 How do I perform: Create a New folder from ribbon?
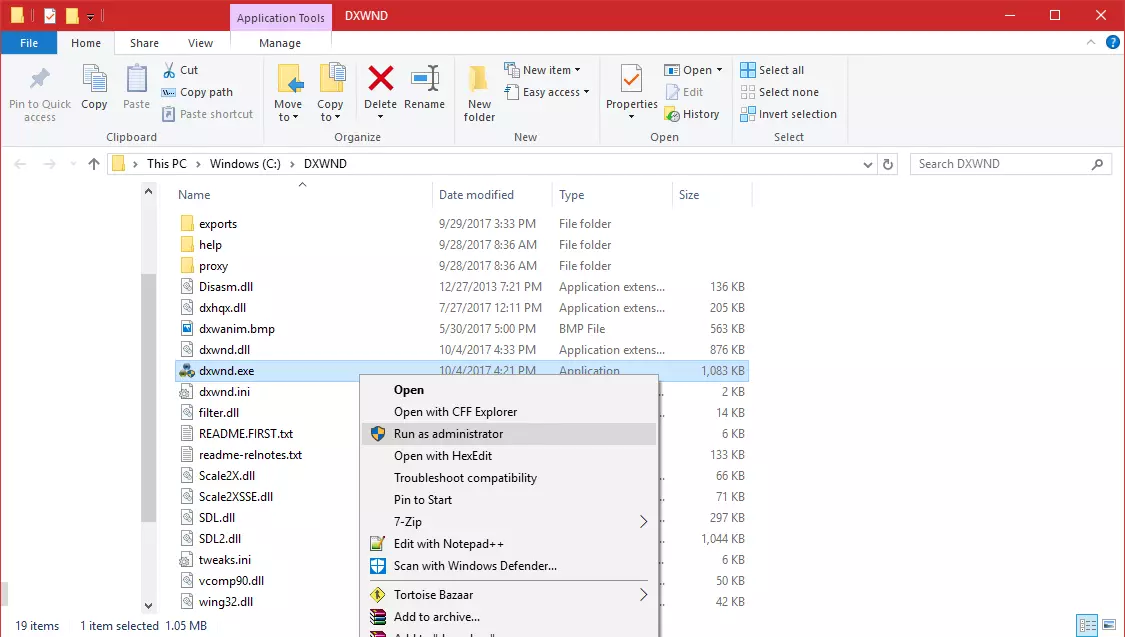[x=479, y=93]
